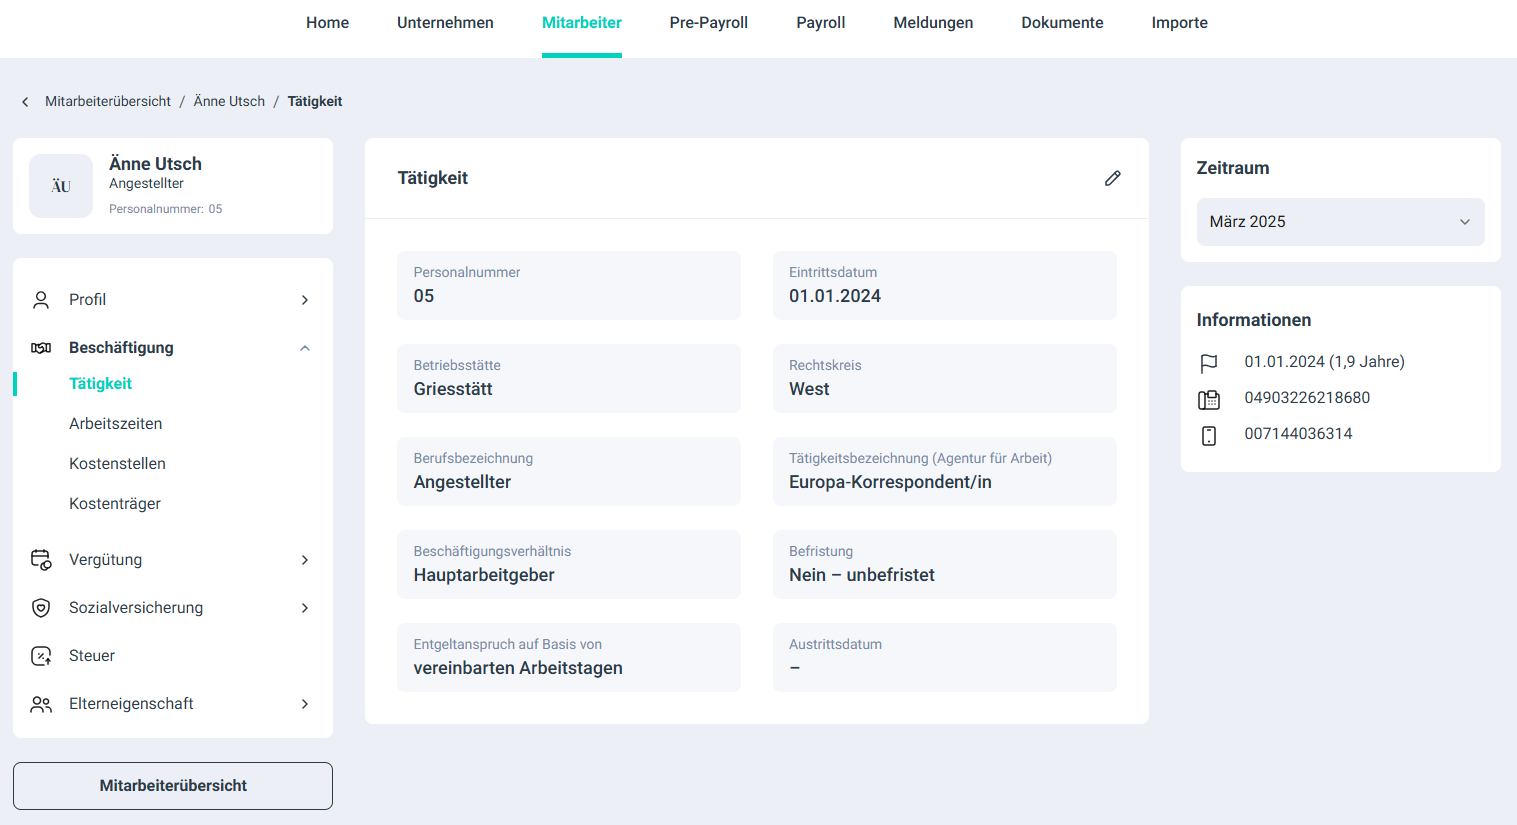The image size is (1517, 825).
Task: Click the Mitarbeiterübersicht button
Action: click(173, 786)
